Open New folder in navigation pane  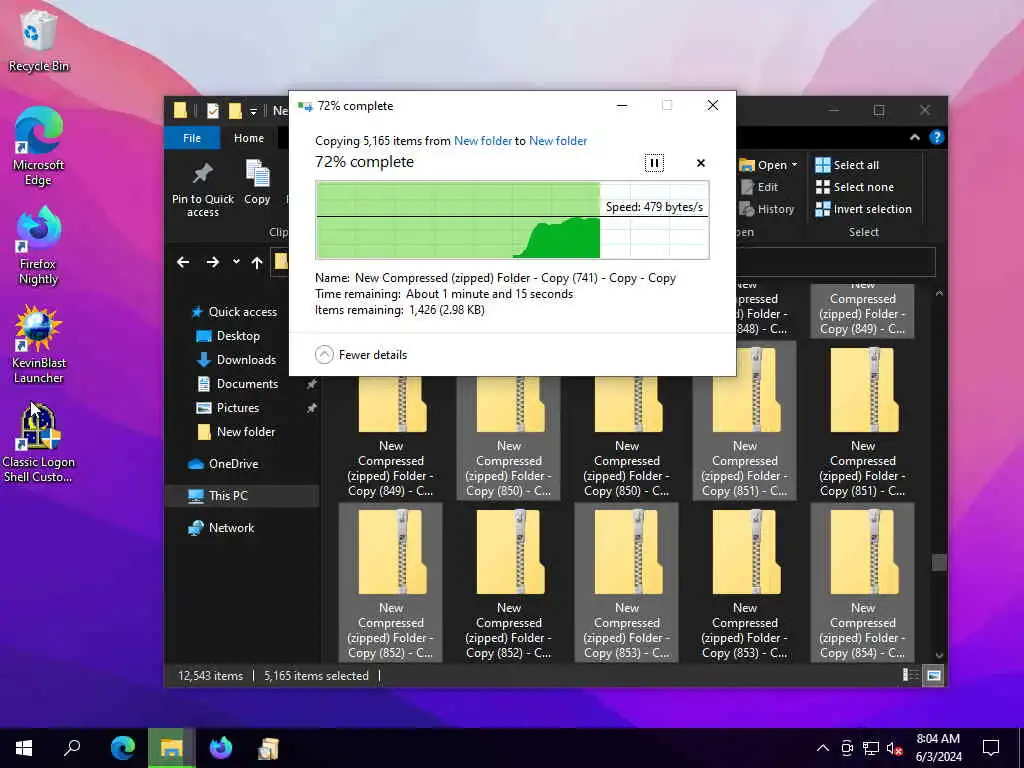[x=236, y=432]
